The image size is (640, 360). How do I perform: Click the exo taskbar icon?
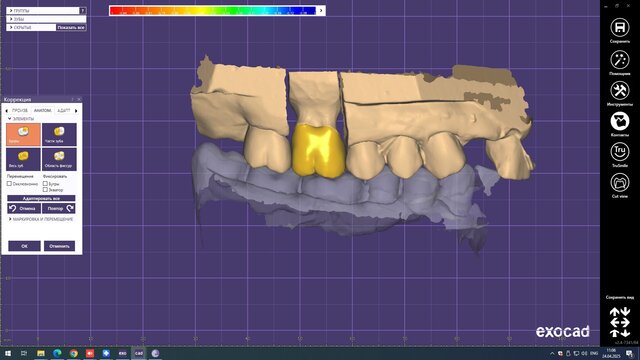click(x=122, y=353)
